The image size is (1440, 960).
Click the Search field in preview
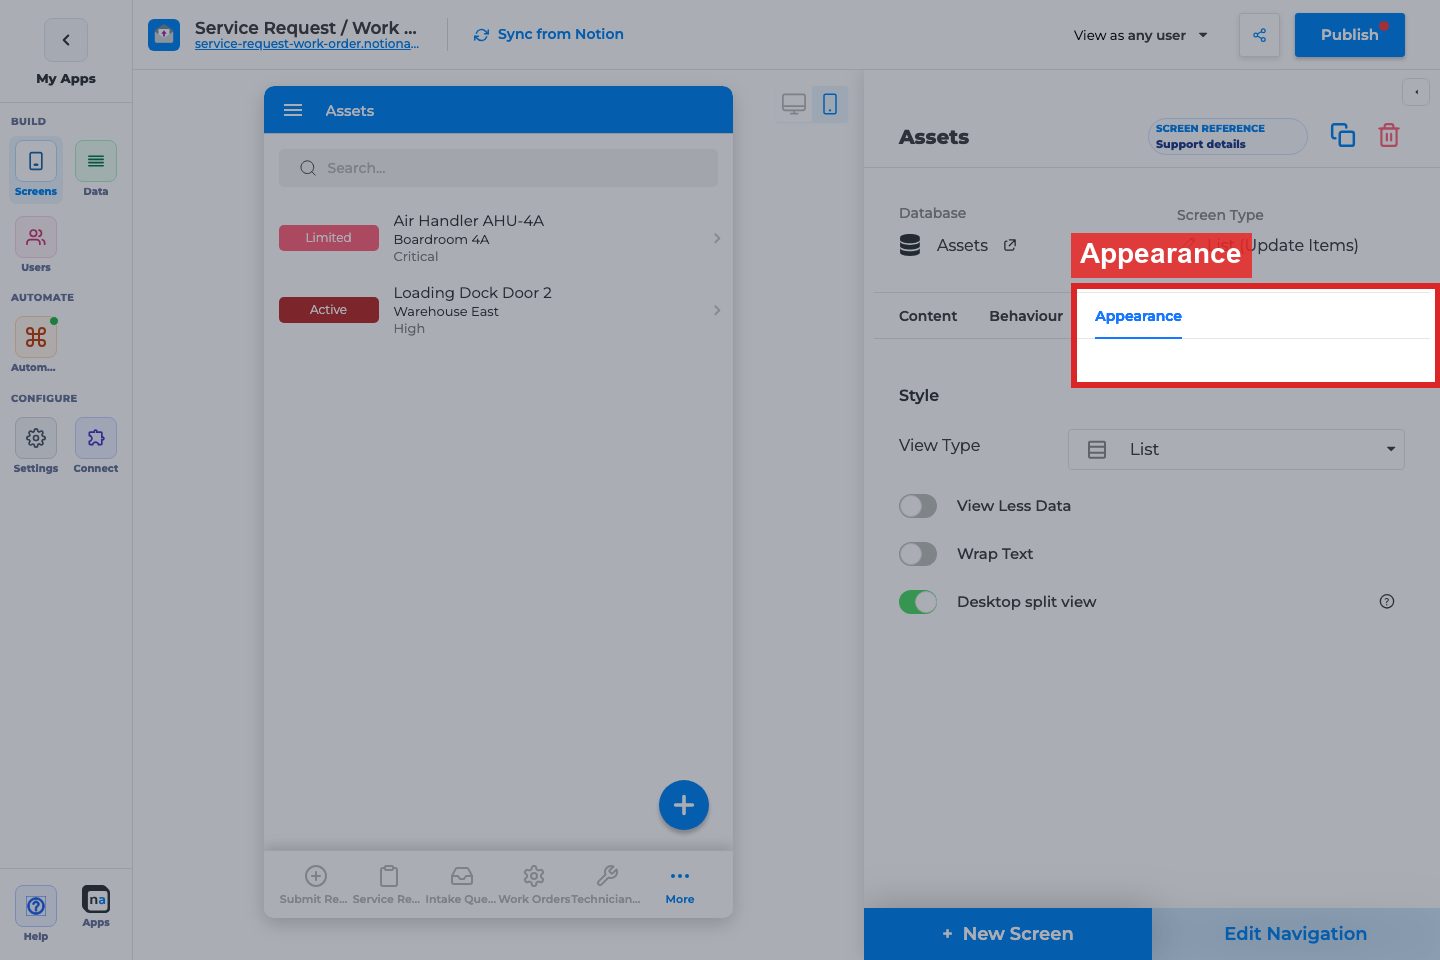point(498,168)
